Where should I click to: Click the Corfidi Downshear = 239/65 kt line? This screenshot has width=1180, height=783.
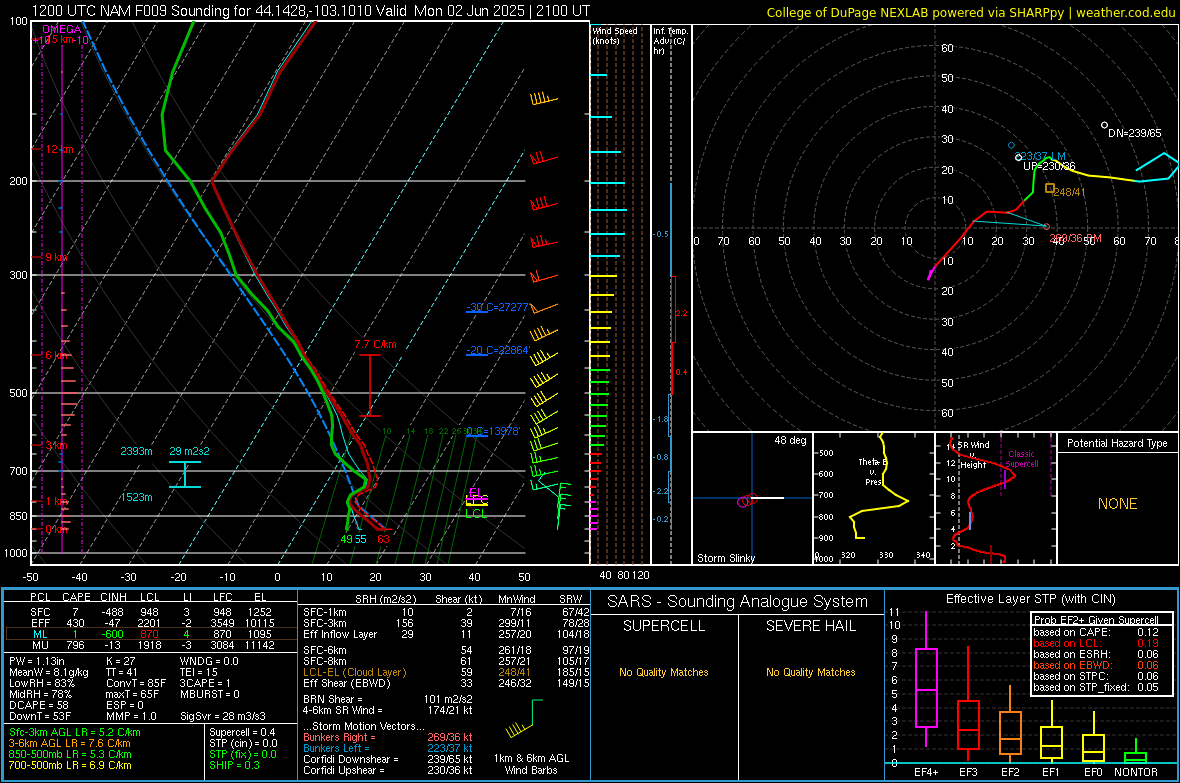[x=388, y=759]
